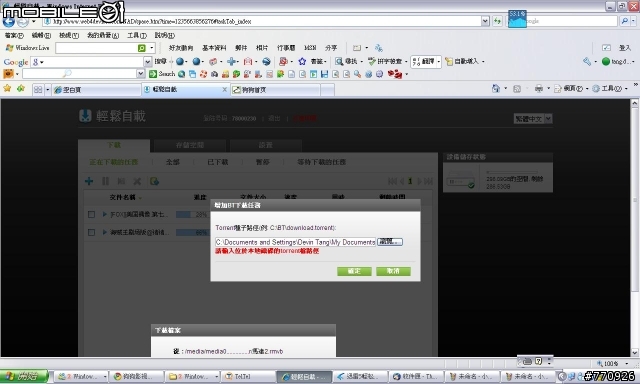The height and width of the screenshot is (384, 640).
Task: Click the pause task icon in the download toolbar
Action: (x=105, y=181)
